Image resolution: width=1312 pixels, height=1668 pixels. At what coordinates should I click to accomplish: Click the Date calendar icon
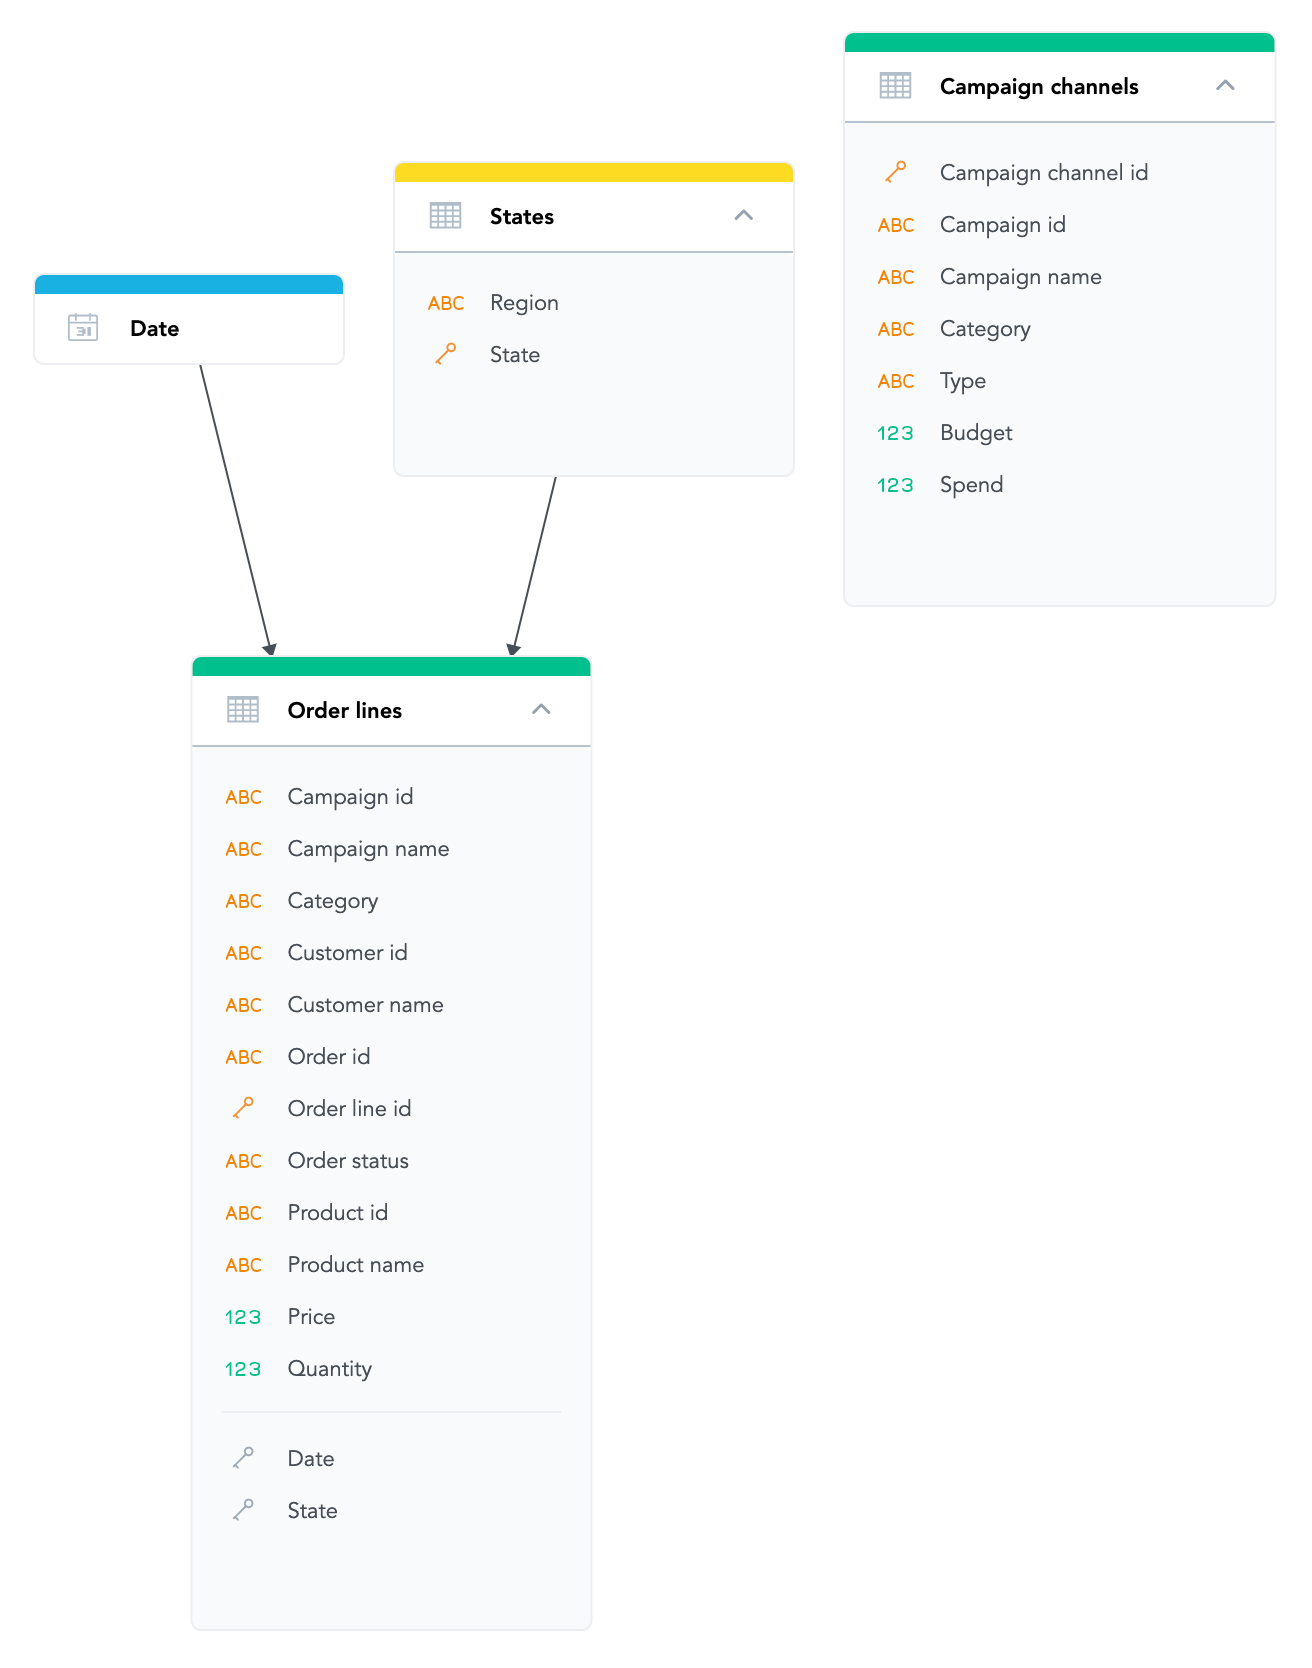point(83,327)
